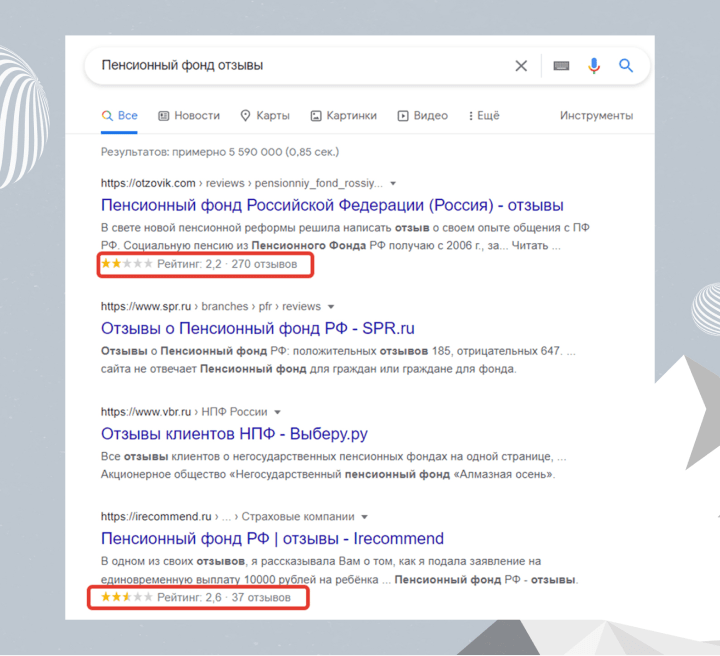Switch to the 'Картинки' tab

[x=343, y=116]
